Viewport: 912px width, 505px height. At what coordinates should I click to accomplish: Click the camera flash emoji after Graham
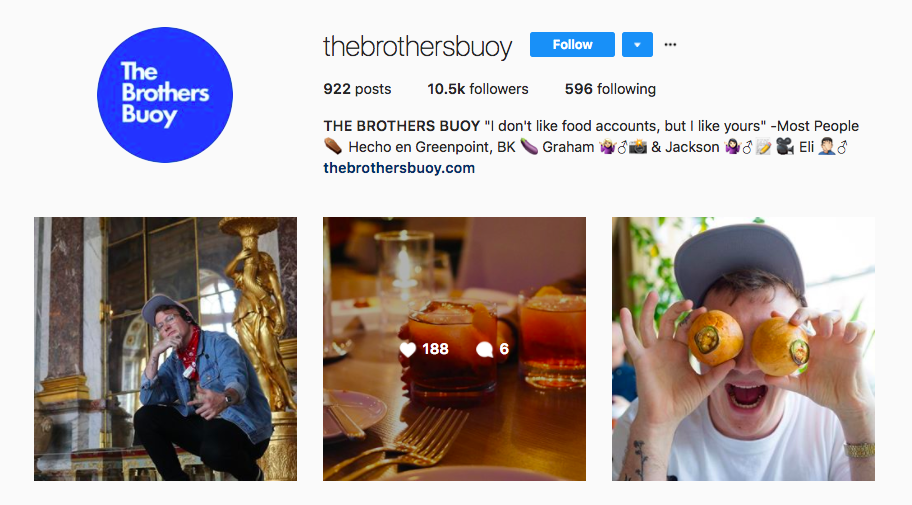click(638, 147)
